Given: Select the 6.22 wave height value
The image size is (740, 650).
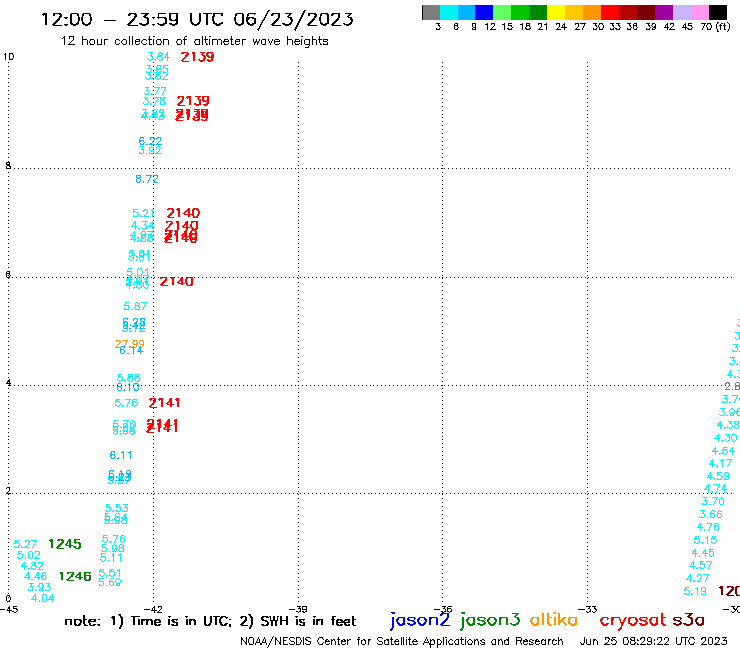Looking at the screenshot, I should click(150, 141).
